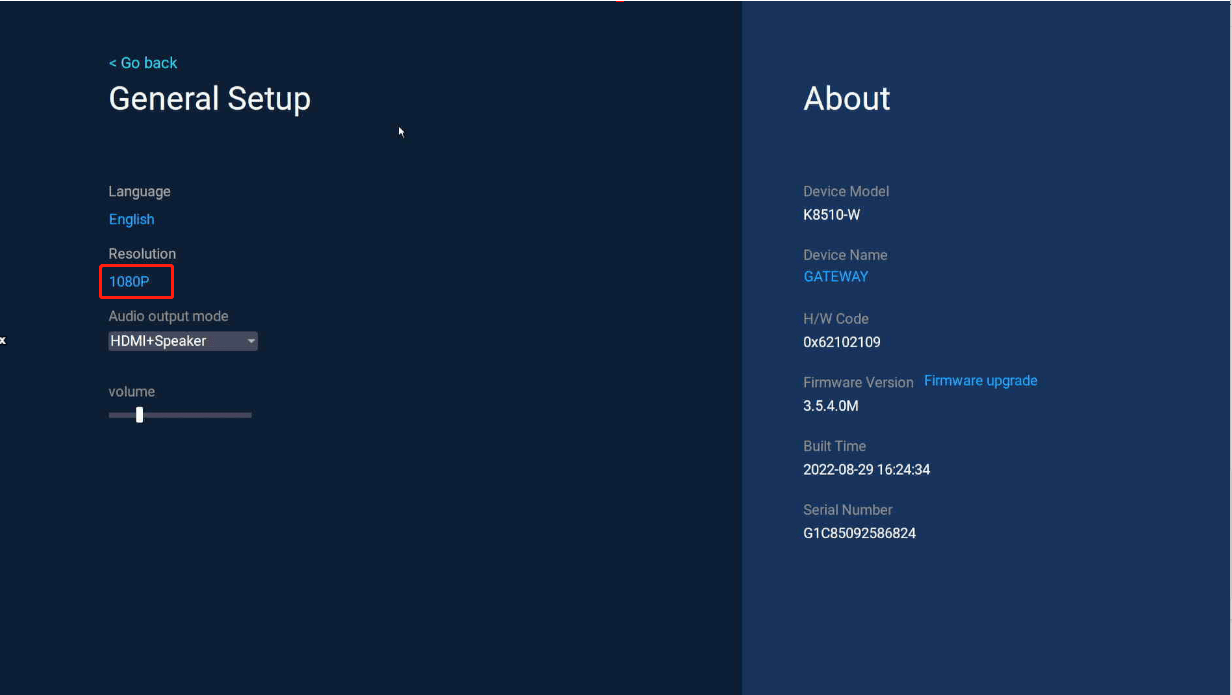Click the built time 2022-08-29 value

(x=866, y=470)
